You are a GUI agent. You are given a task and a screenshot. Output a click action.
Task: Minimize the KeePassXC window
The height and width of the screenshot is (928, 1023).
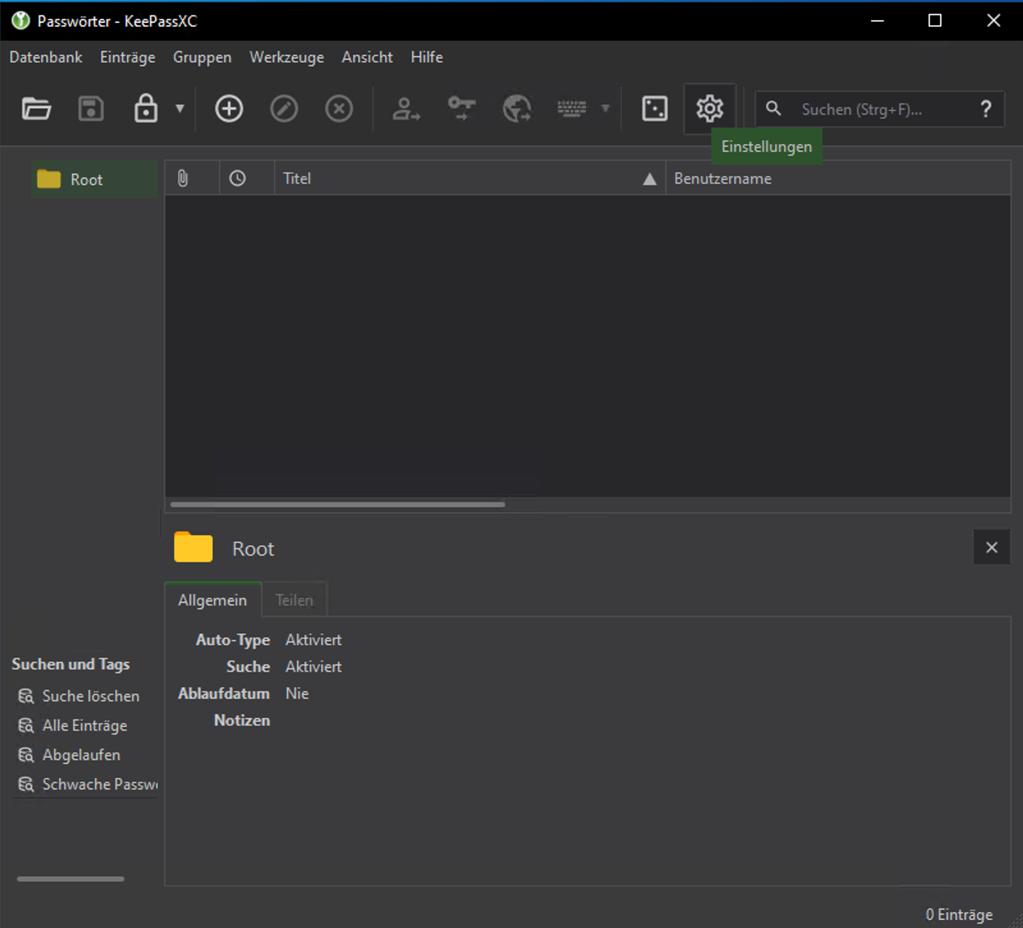click(x=878, y=21)
